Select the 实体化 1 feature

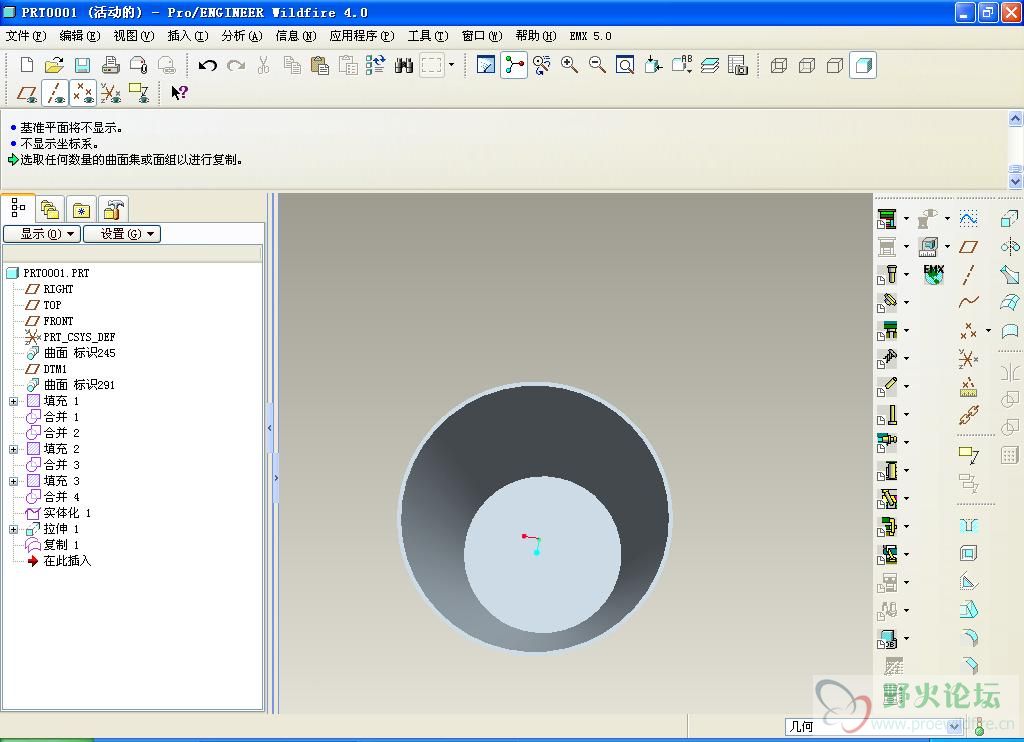(x=58, y=513)
